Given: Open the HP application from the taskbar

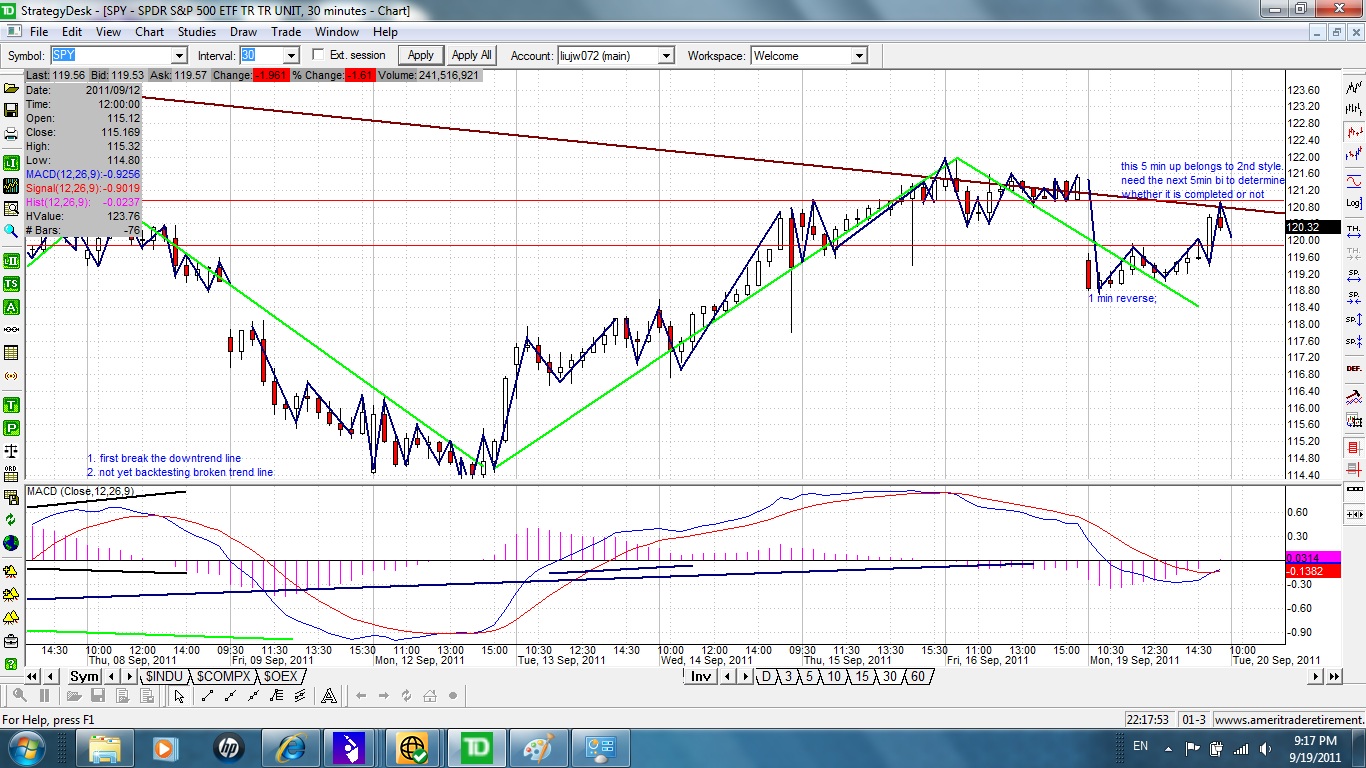Looking at the screenshot, I should pos(229,748).
